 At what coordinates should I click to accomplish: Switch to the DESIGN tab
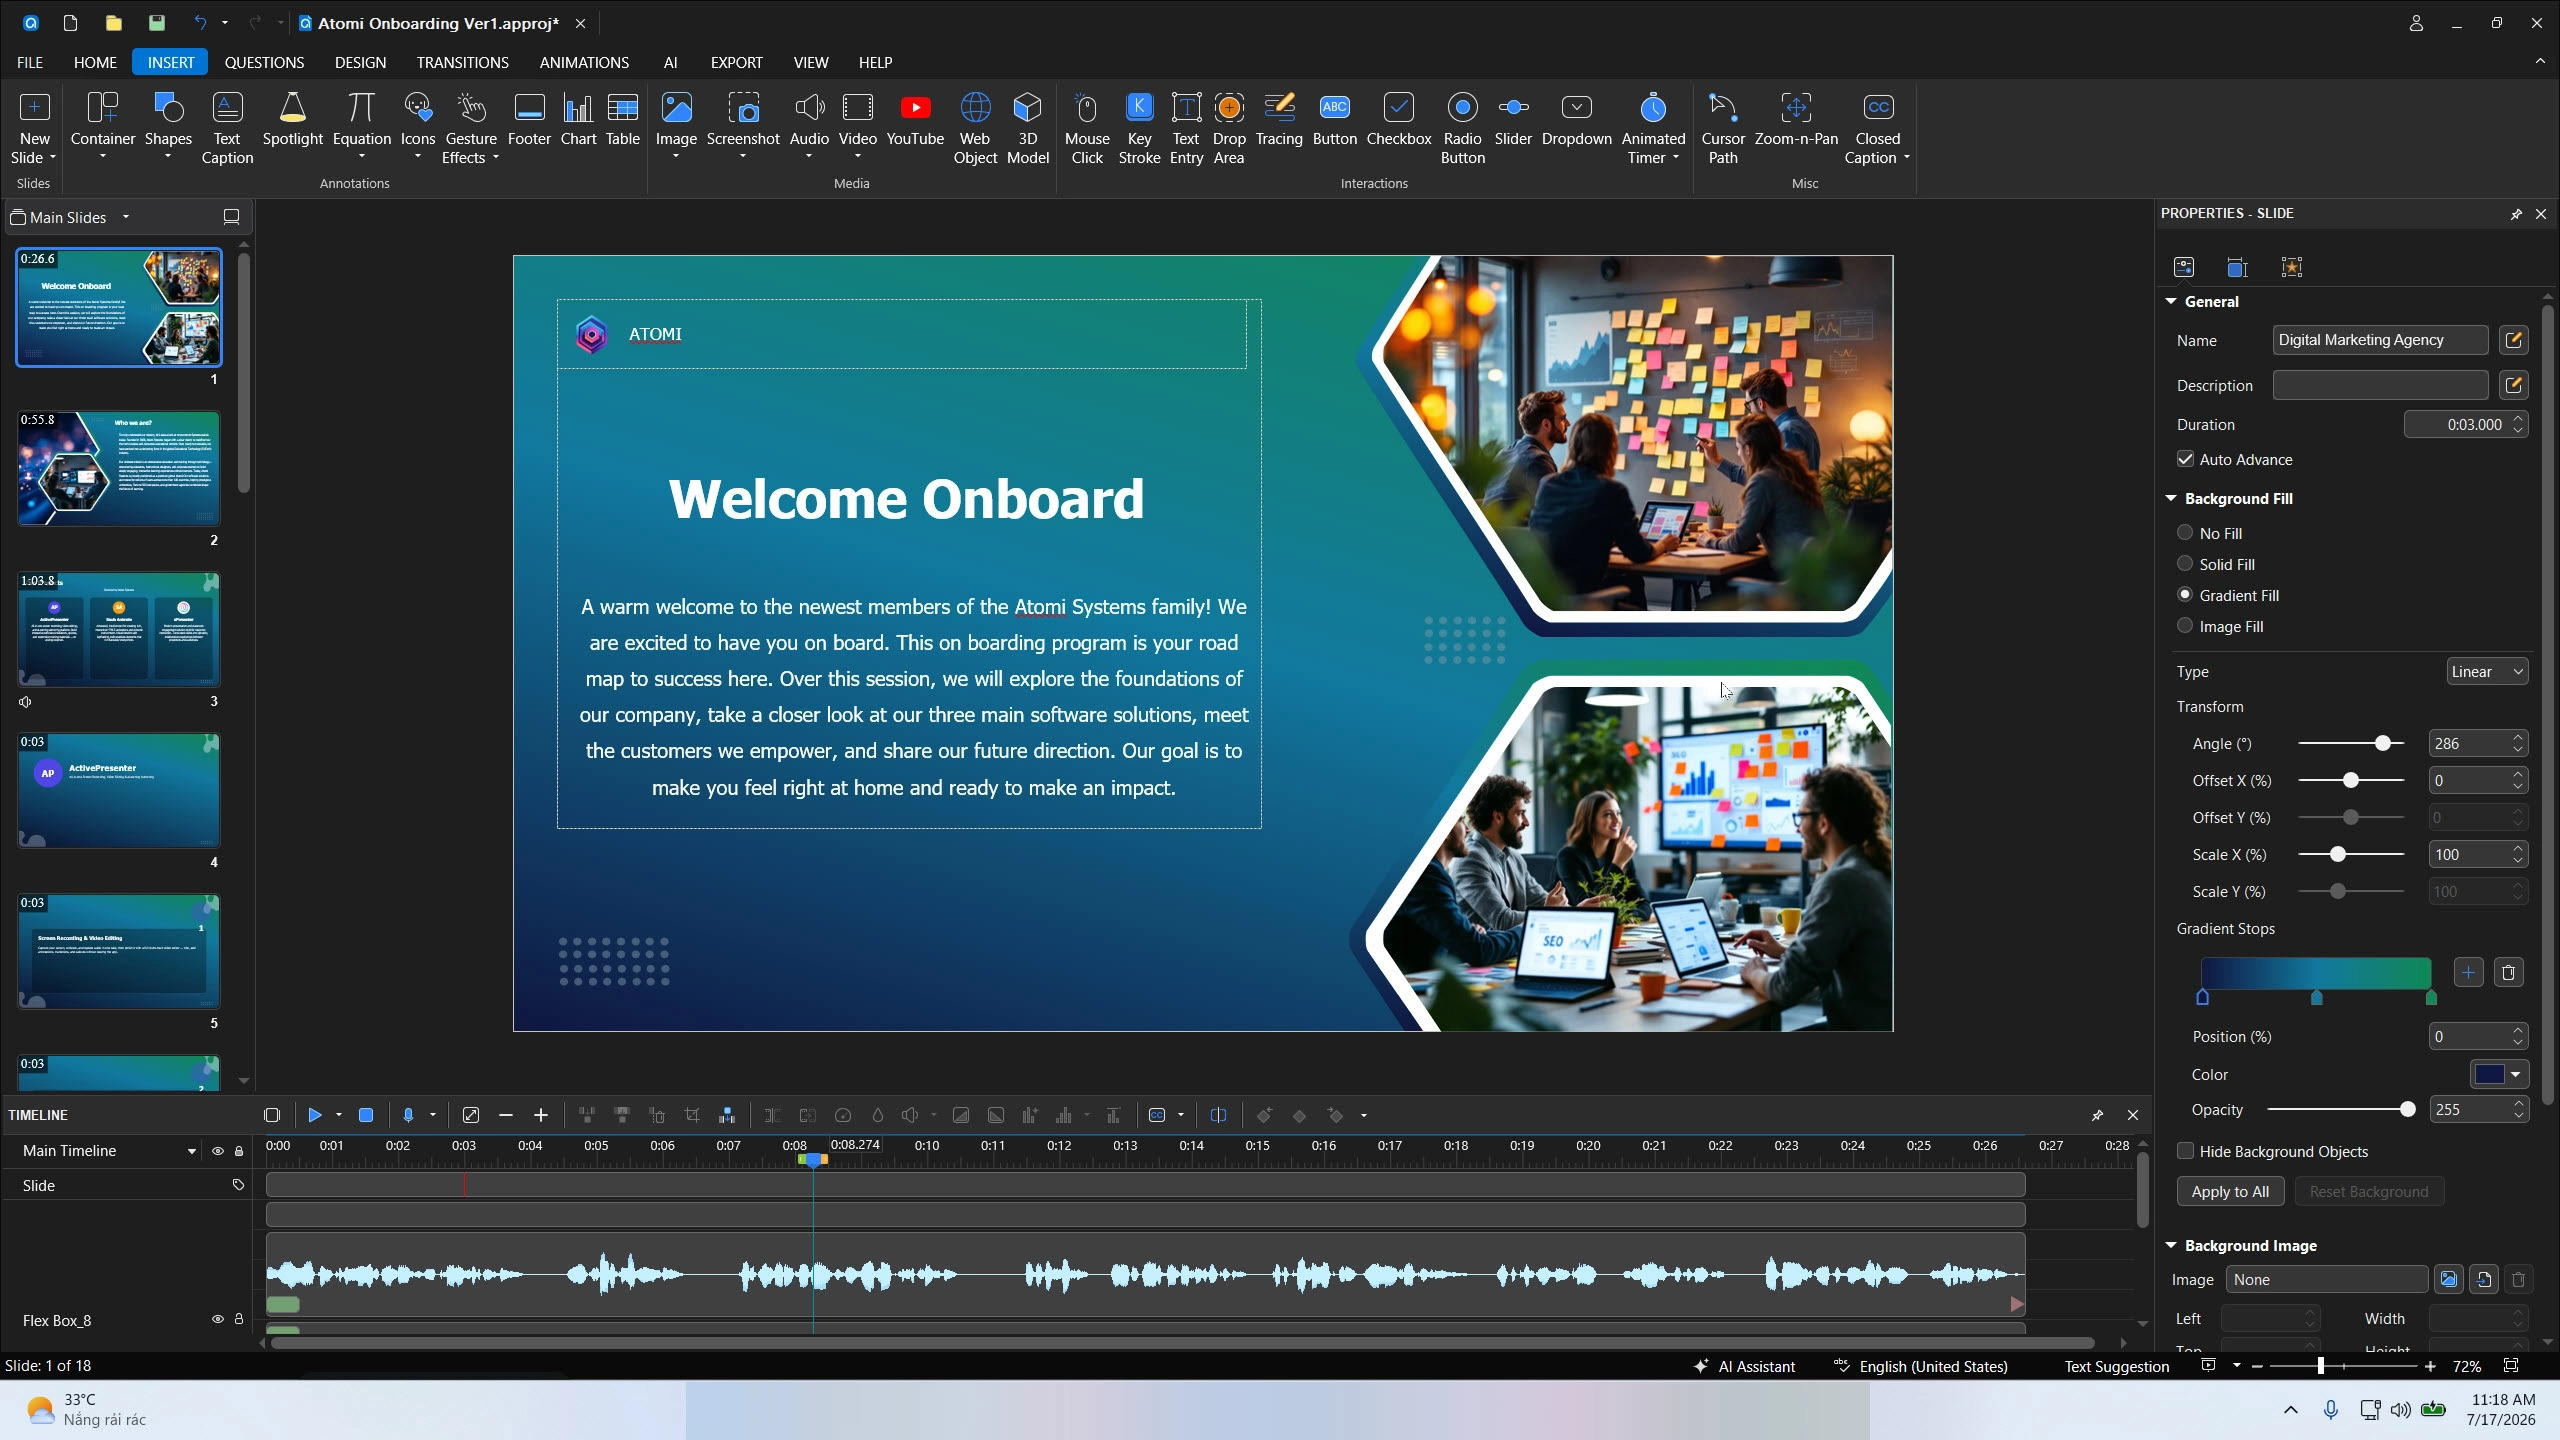click(x=360, y=62)
